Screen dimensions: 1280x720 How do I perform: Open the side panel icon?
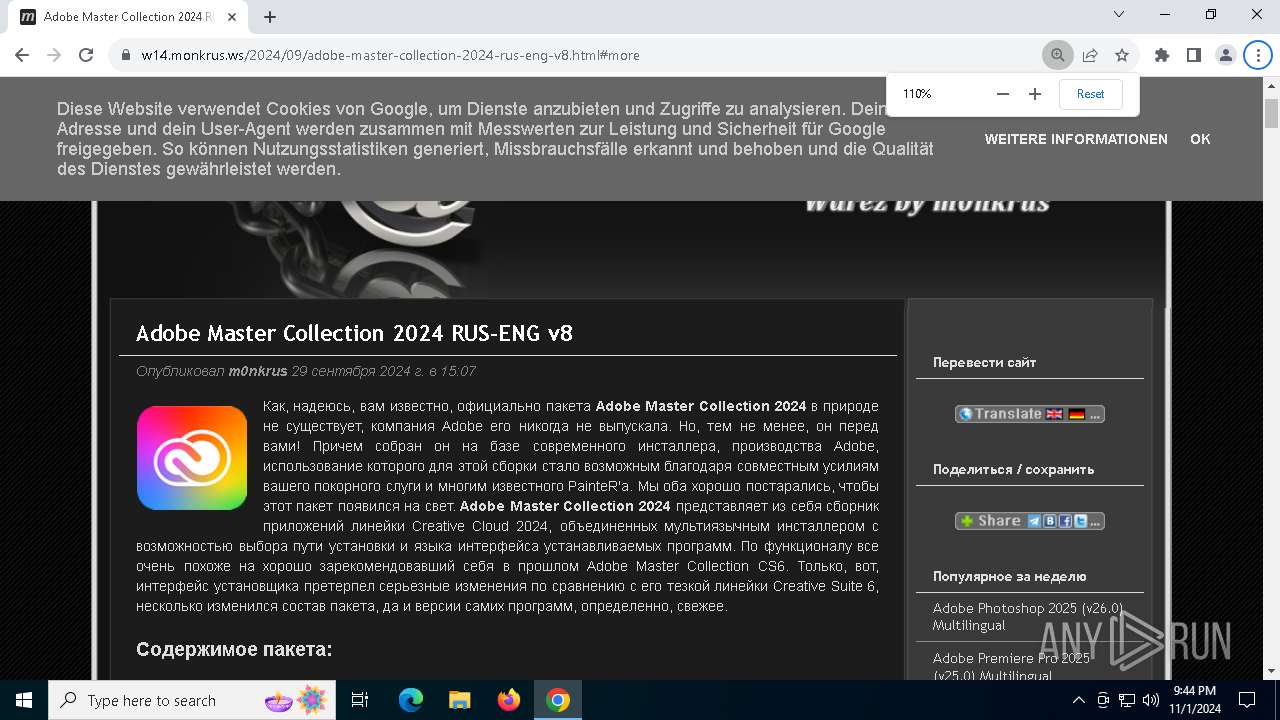tap(1194, 55)
